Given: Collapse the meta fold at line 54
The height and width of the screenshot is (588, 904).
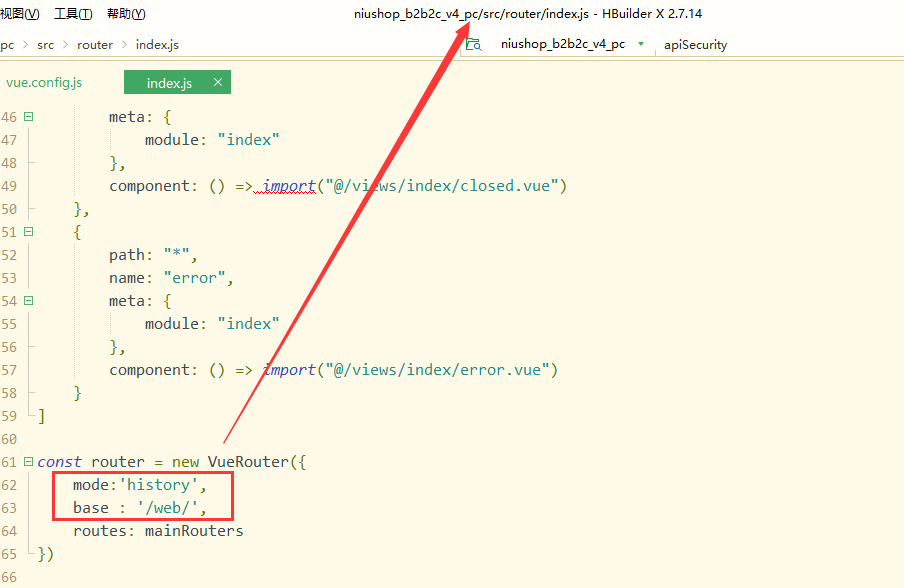Looking at the screenshot, I should (x=29, y=301).
